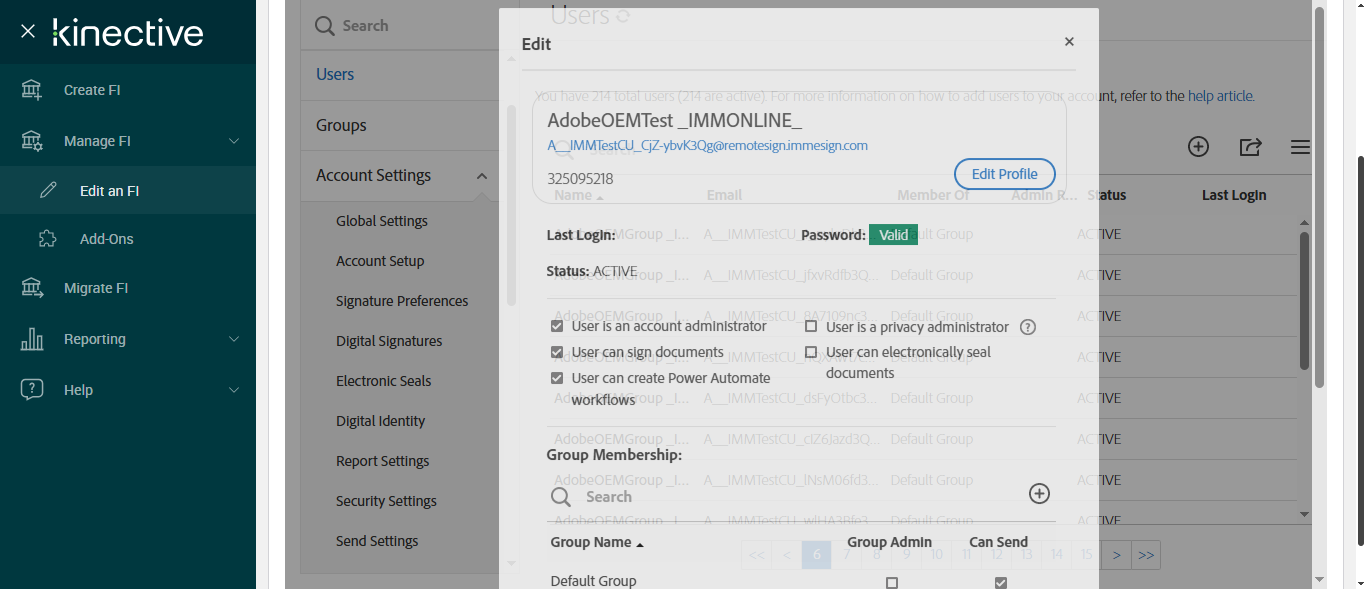
Task: Click the Reporting bar chart icon
Action: 32,339
